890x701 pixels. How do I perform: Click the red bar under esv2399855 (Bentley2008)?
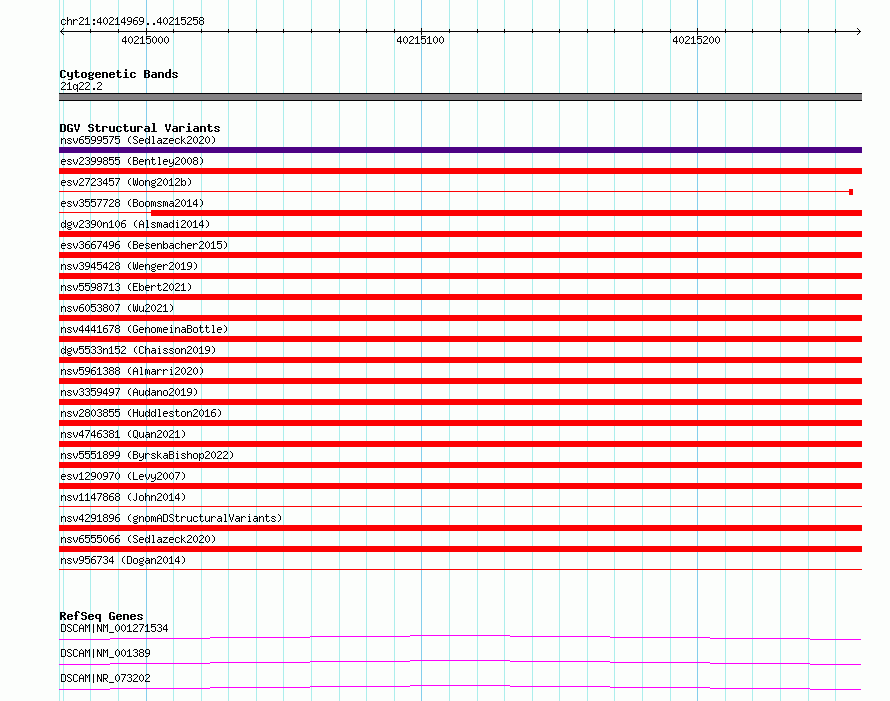[460, 171]
